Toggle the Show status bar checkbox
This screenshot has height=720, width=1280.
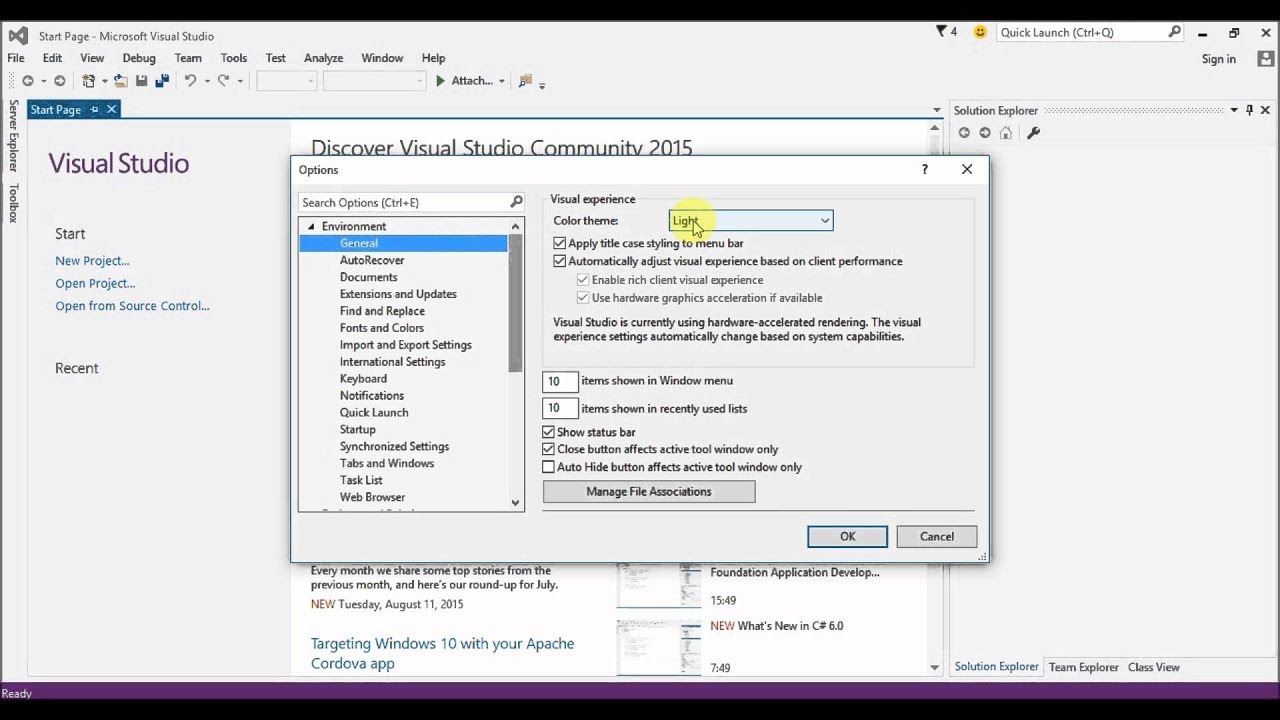click(548, 432)
